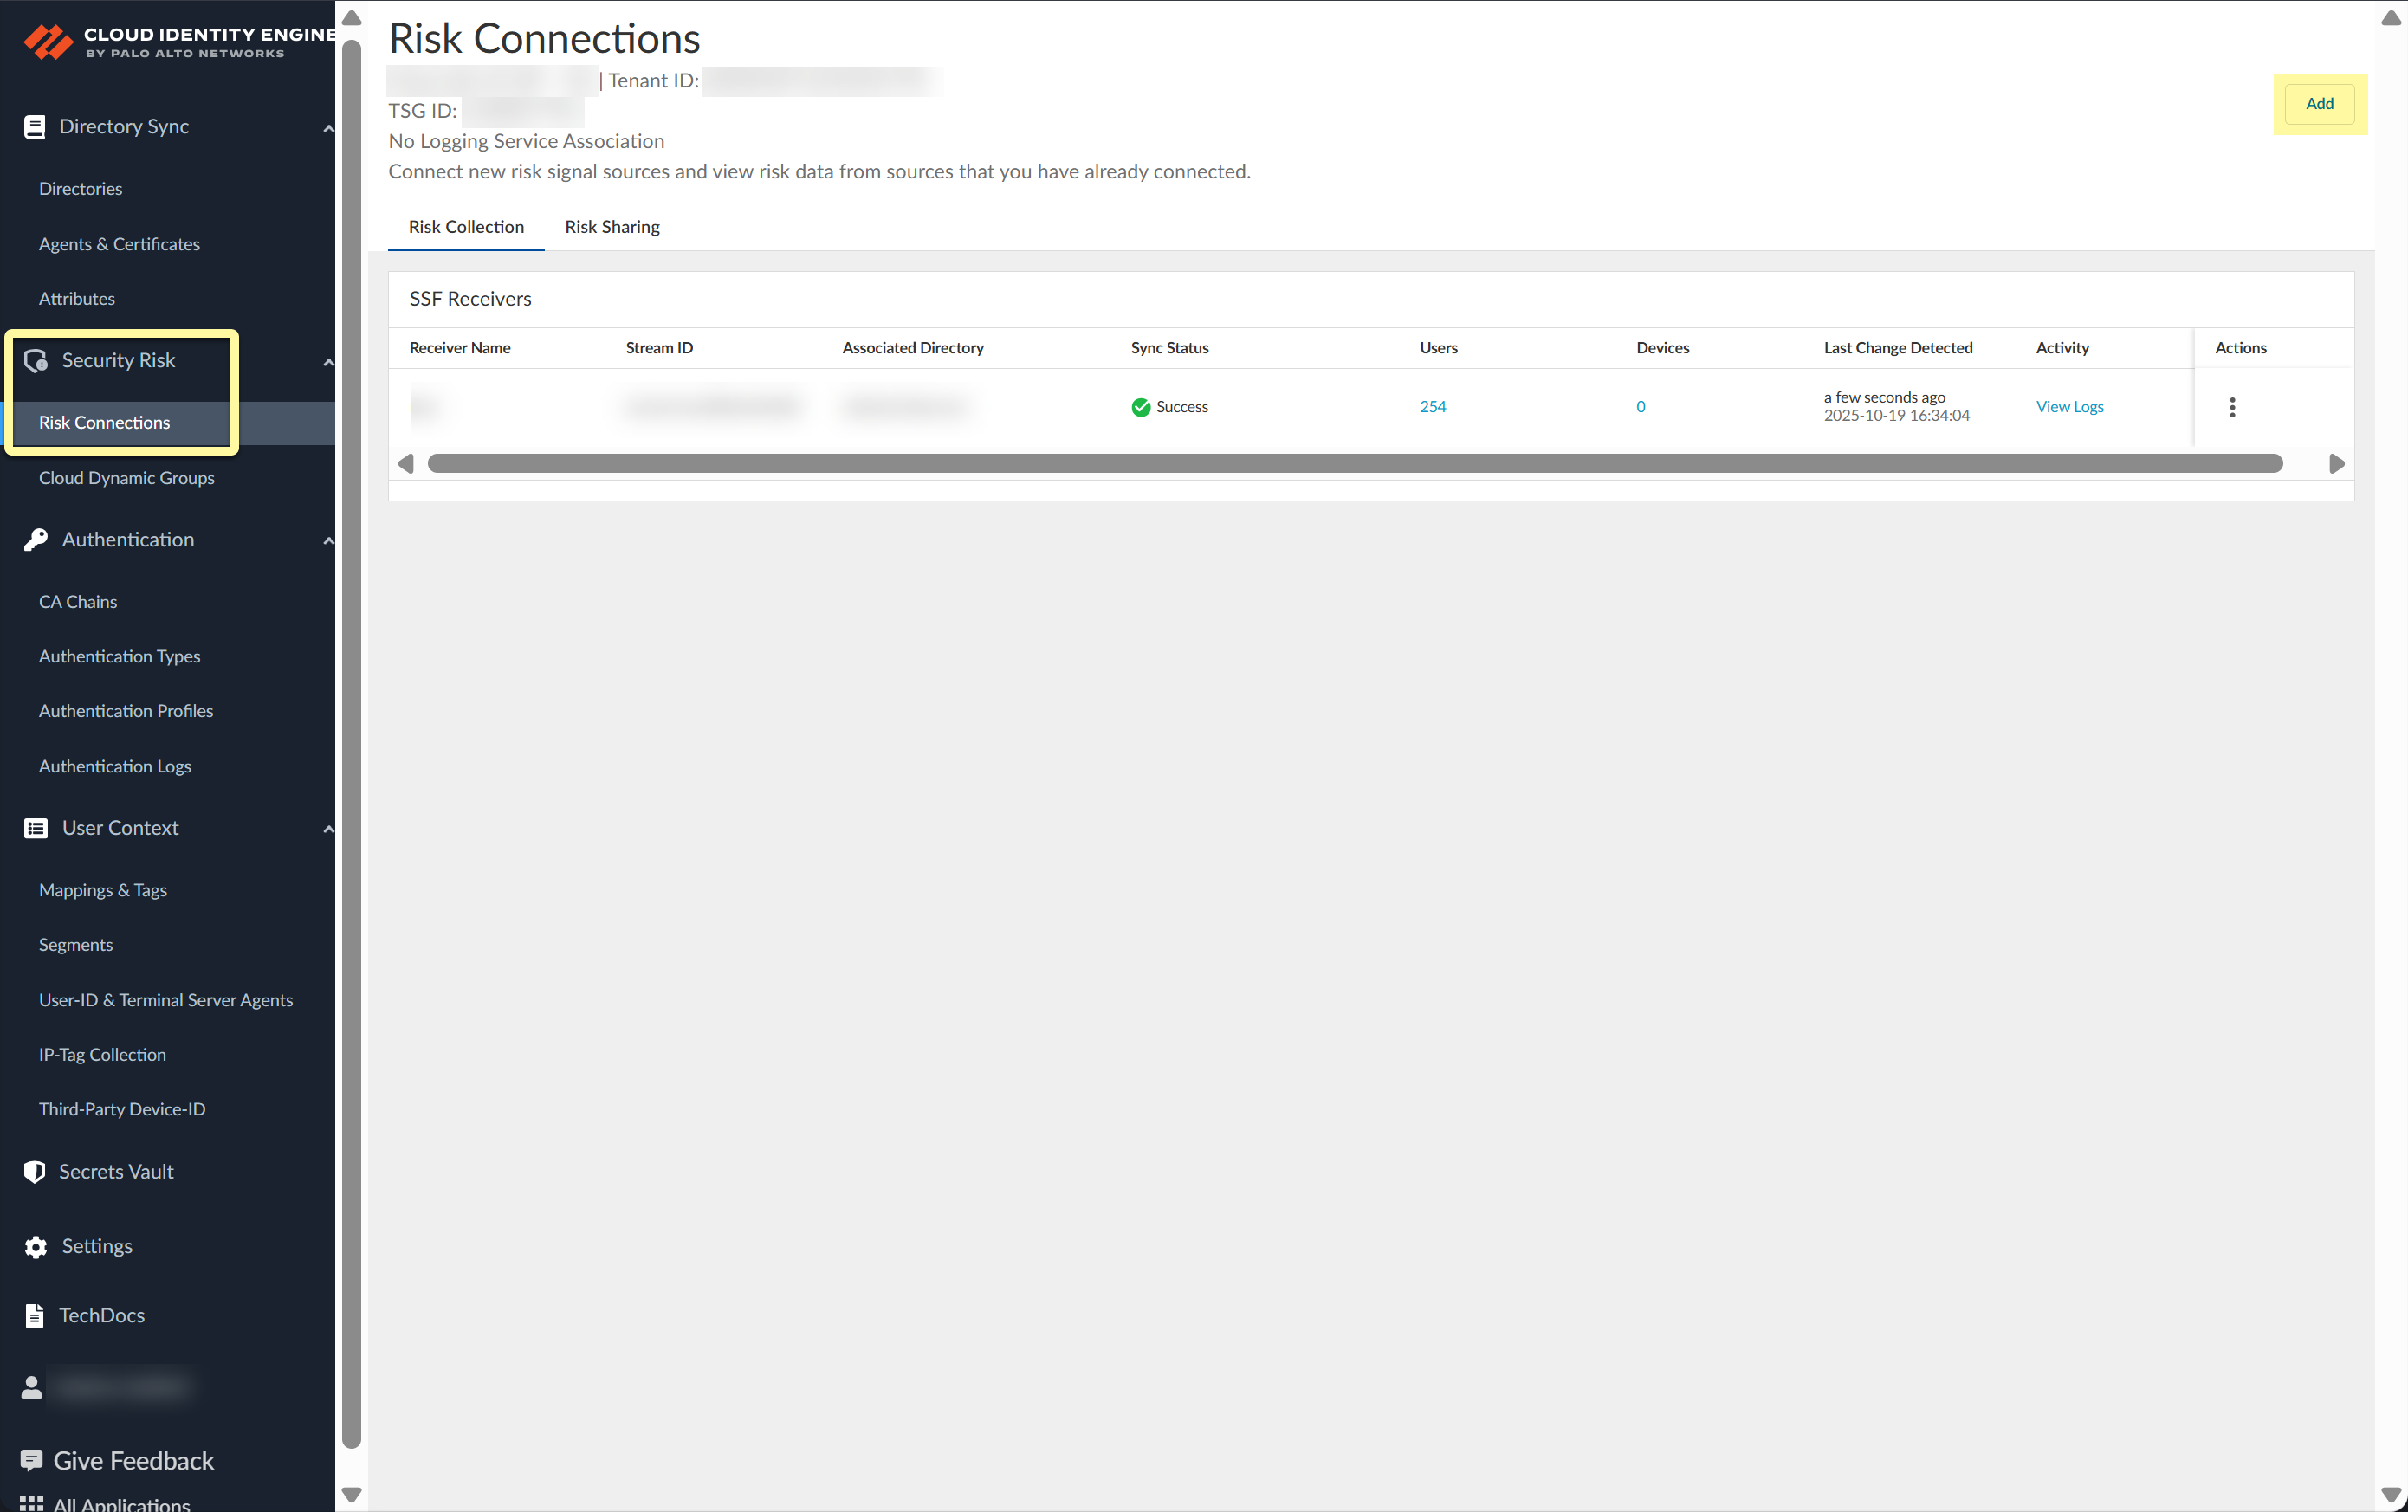2408x1512 pixels.
Task: Open TechDocs document icon
Action: [34, 1316]
